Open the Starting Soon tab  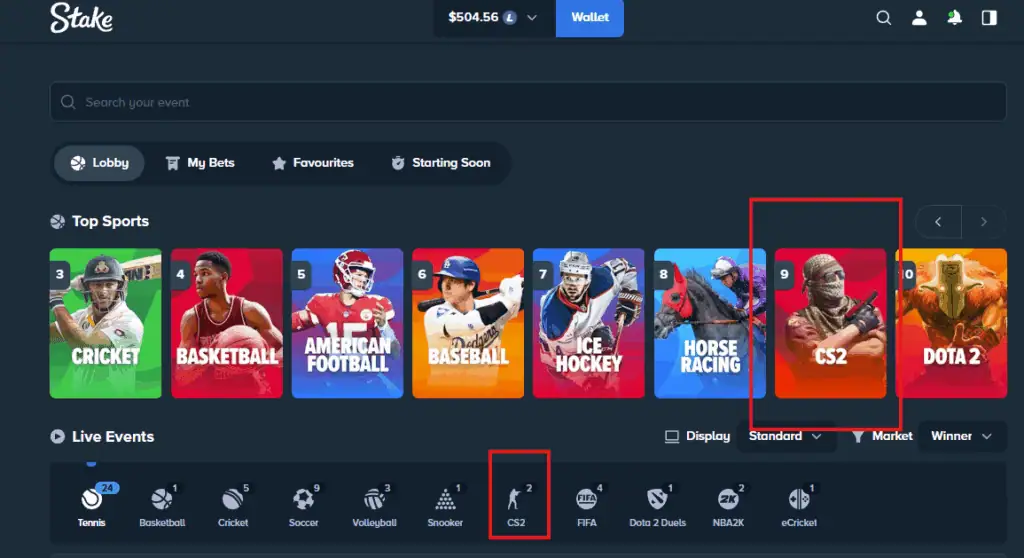click(x=440, y=163)
